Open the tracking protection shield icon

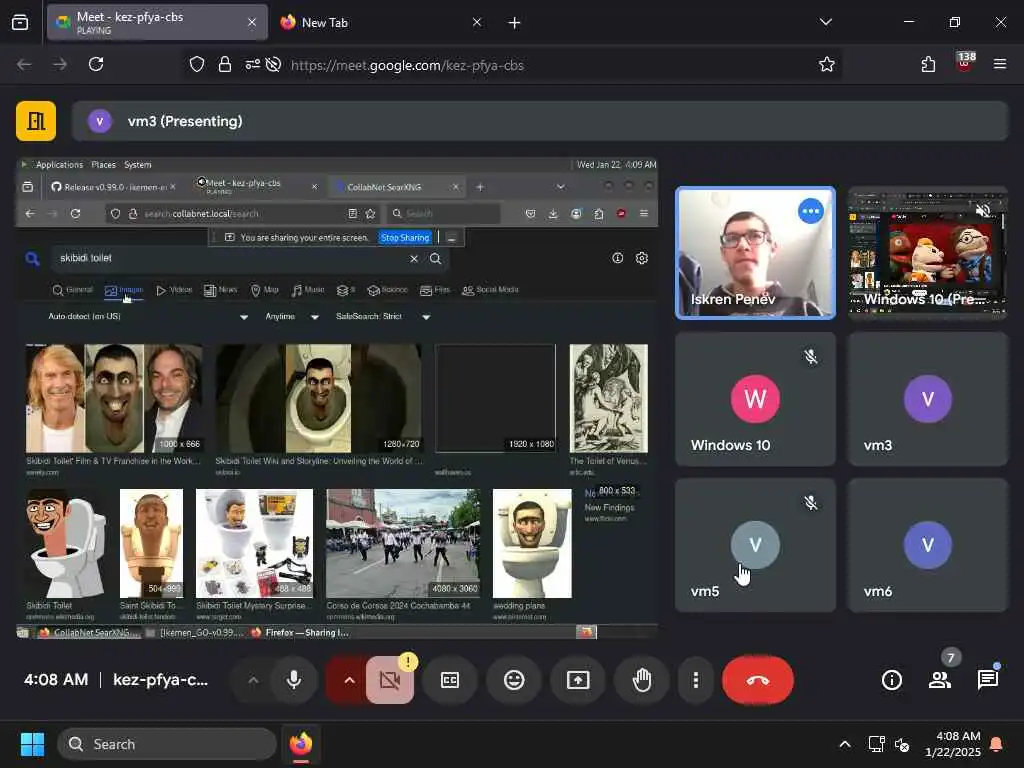tap(197, 65)
